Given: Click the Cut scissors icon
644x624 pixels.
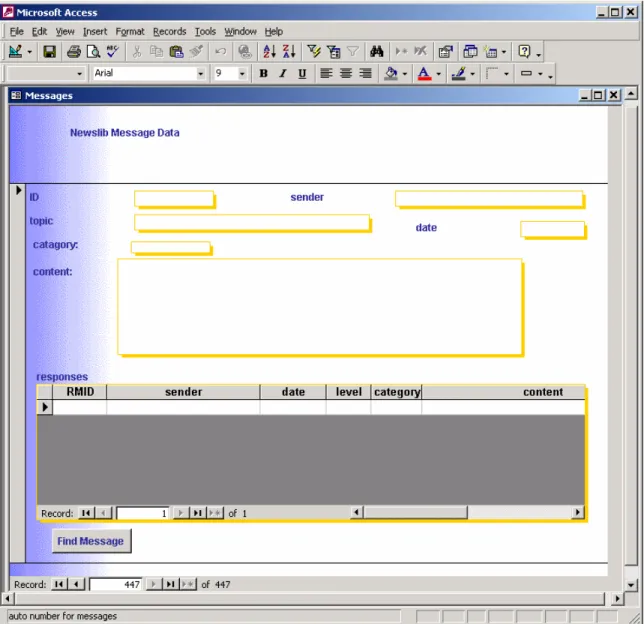Looking at the screenshot, I should (x=137, y=52).
